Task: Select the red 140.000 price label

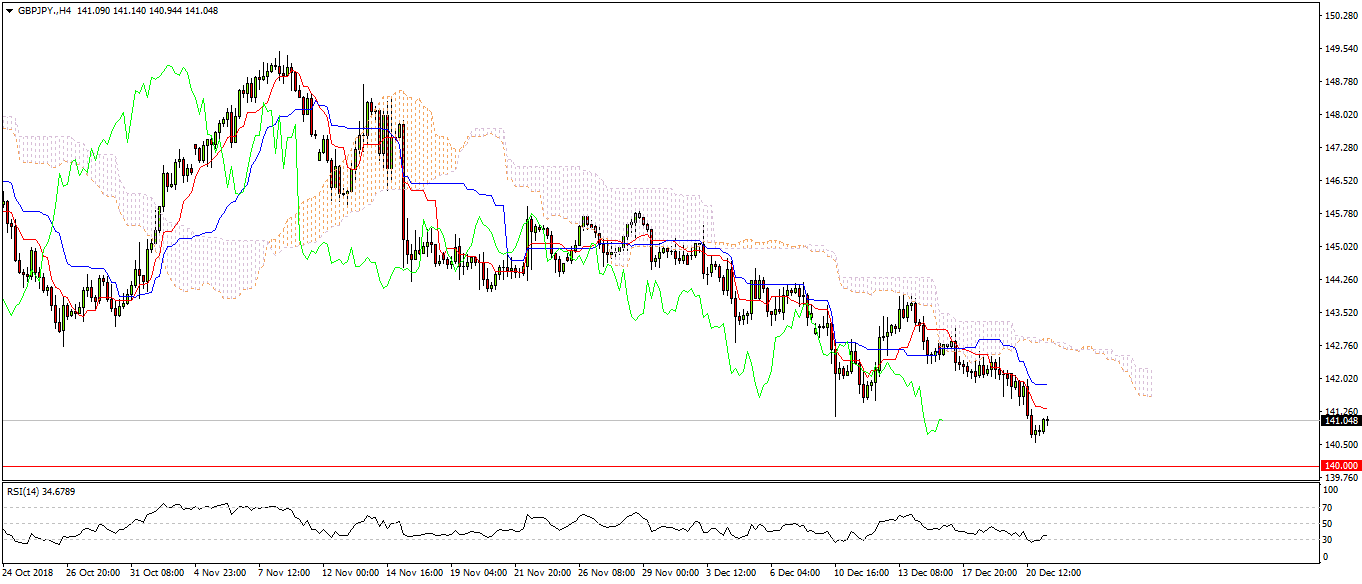Action: click(1340, 466)
